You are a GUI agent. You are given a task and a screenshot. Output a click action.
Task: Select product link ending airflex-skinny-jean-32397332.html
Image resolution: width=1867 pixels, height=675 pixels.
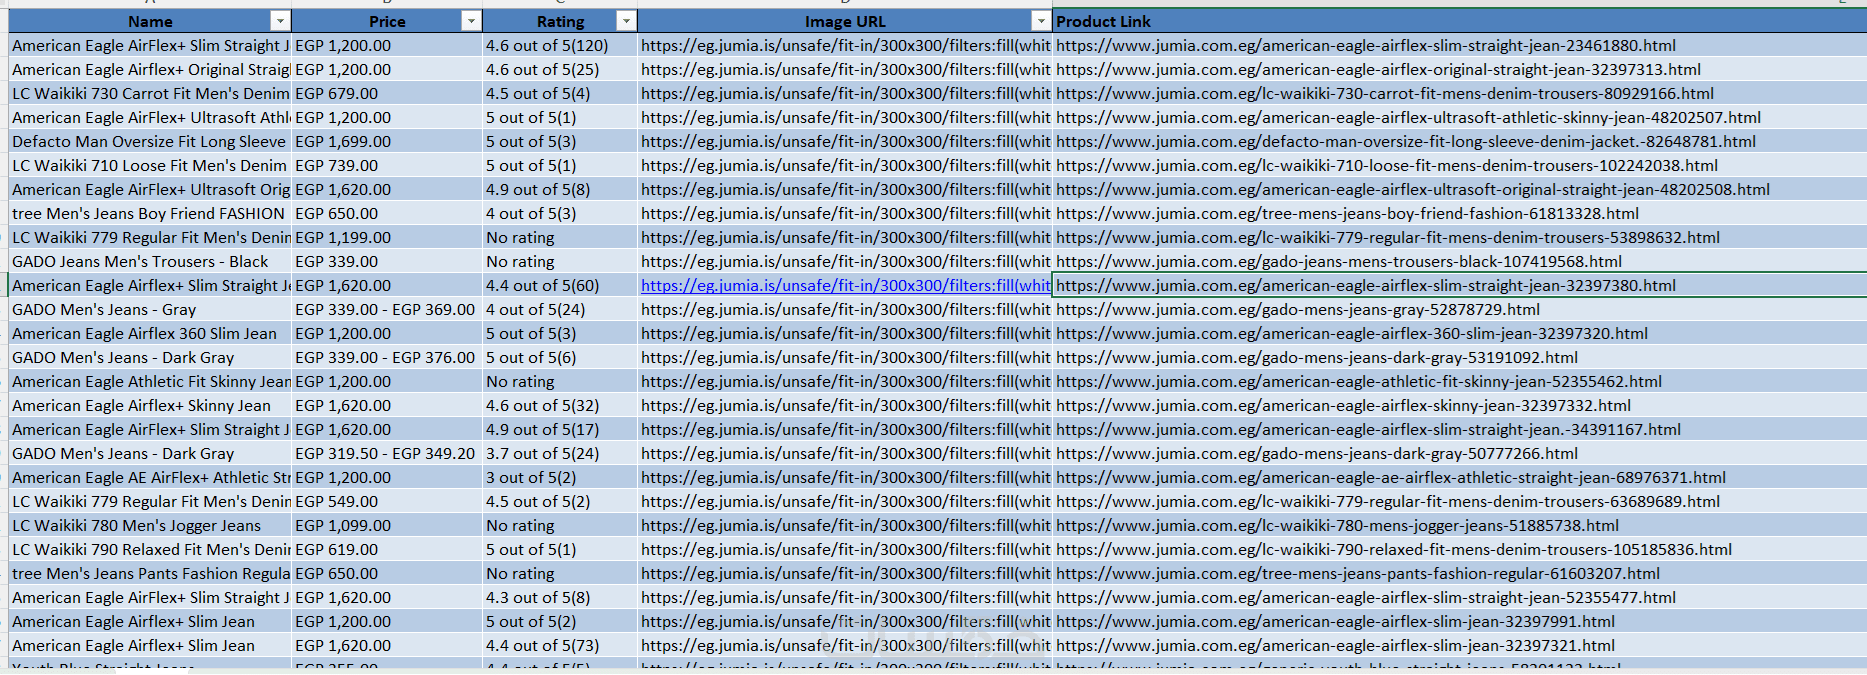click(1459, 405)
